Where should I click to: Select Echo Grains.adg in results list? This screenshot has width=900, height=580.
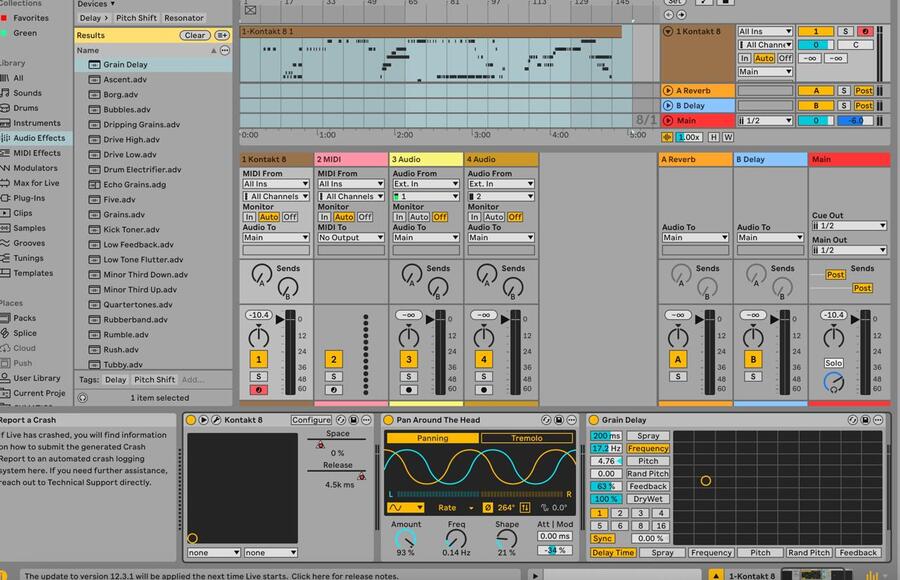coord(134,184)
